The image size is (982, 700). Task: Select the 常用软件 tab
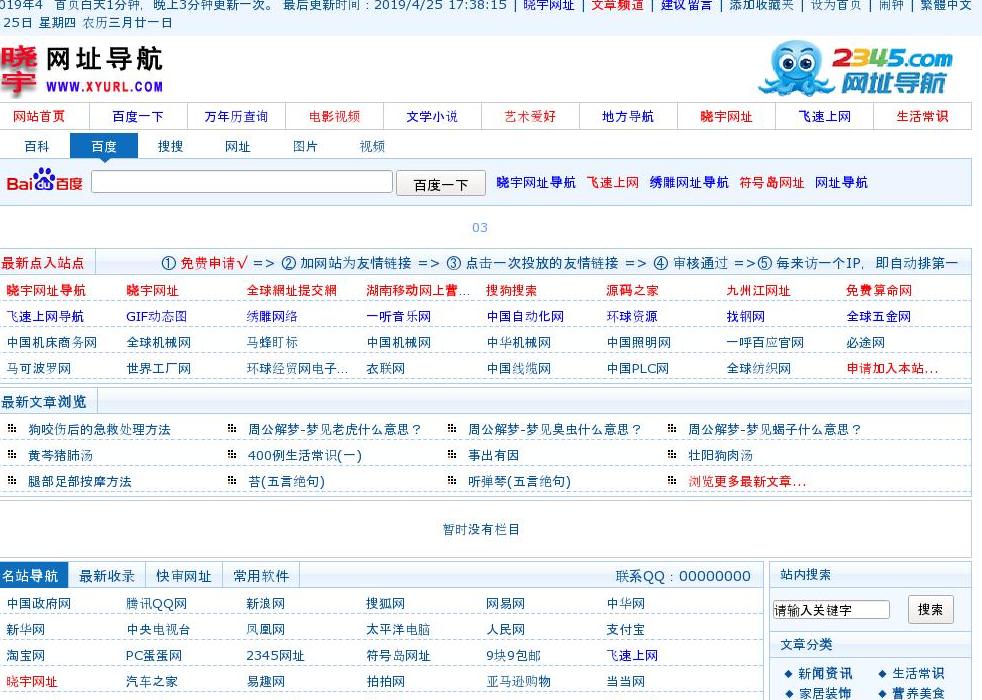click(x=261, y=576)
